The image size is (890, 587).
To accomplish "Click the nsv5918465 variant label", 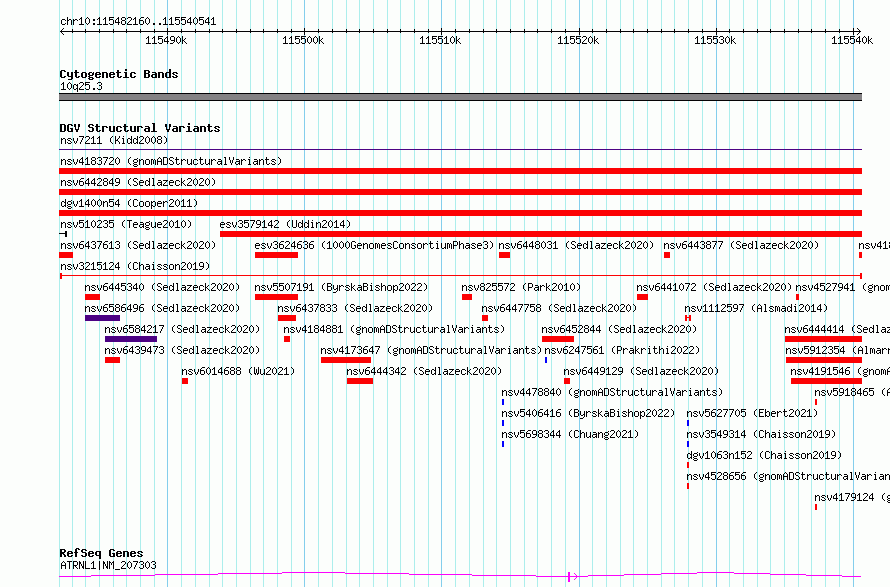I will 852,392.
